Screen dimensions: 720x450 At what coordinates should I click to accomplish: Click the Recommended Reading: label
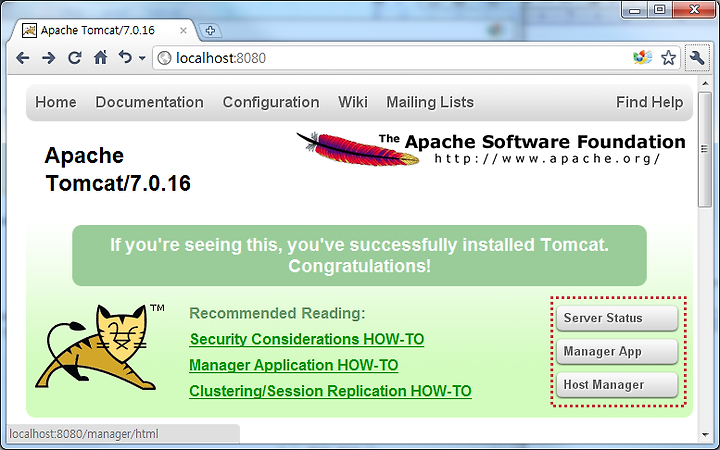tap(277, 313)
